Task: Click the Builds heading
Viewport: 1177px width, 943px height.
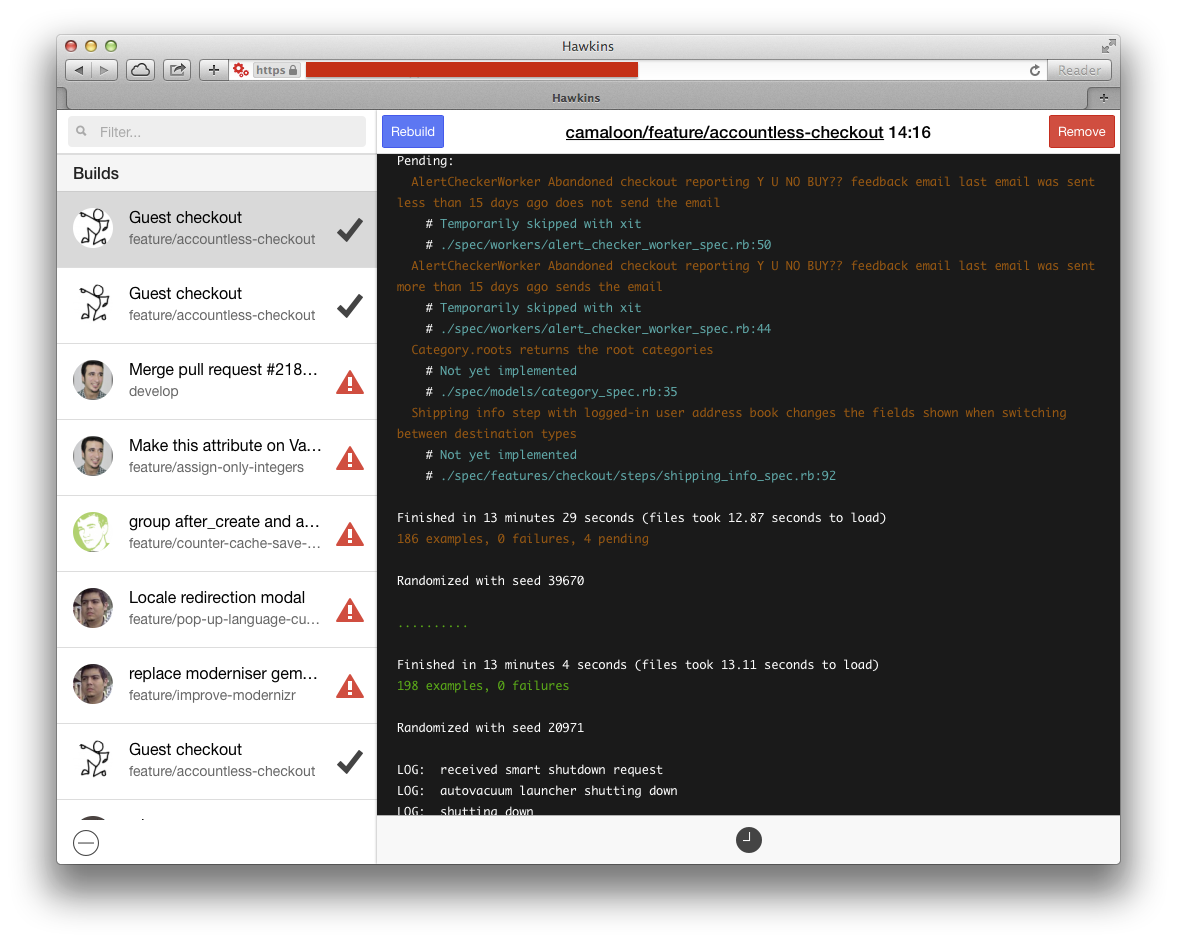Action: coord(96,173)
